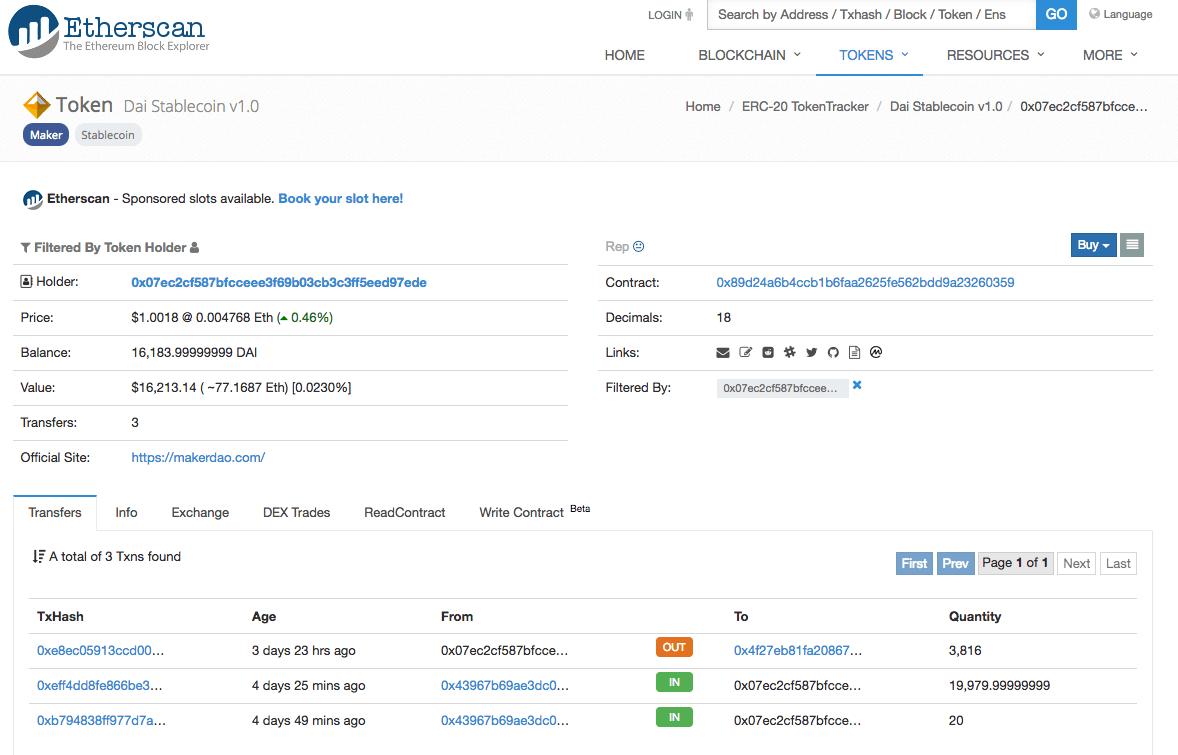Expand the Blockchain menu
1178x755 pixels.
tap(749, 56)
